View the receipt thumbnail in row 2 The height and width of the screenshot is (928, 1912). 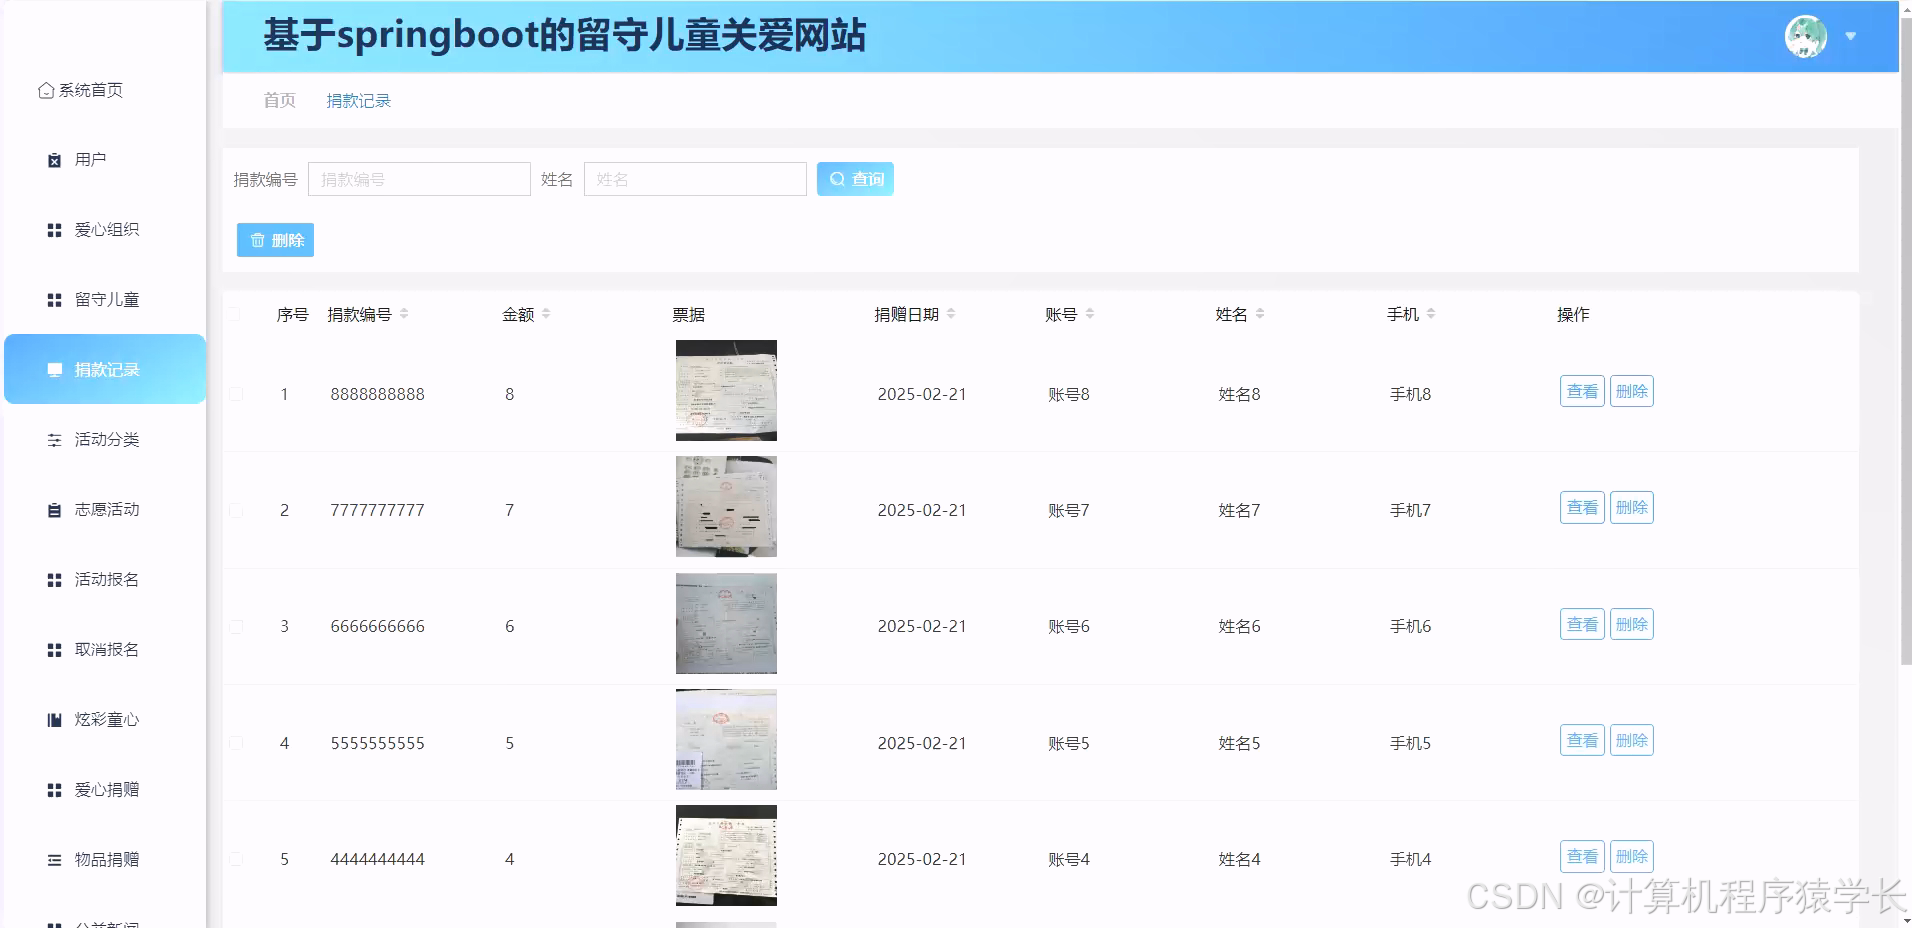[x=726, y=506]
